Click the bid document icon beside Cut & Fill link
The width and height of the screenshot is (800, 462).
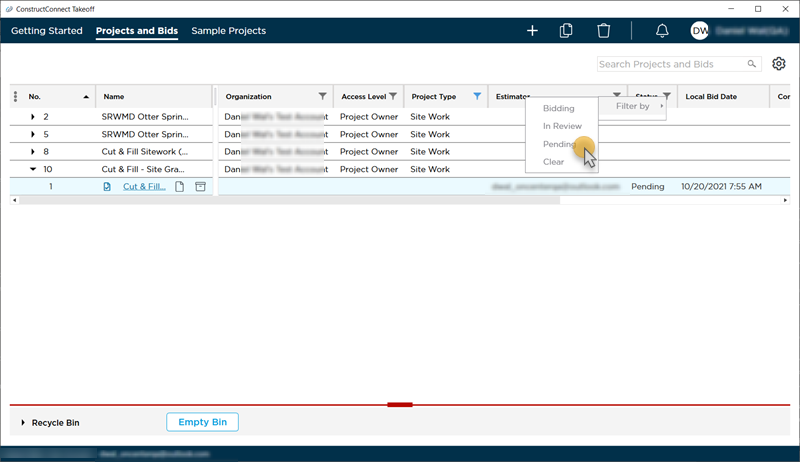click(x=107, y=187)
